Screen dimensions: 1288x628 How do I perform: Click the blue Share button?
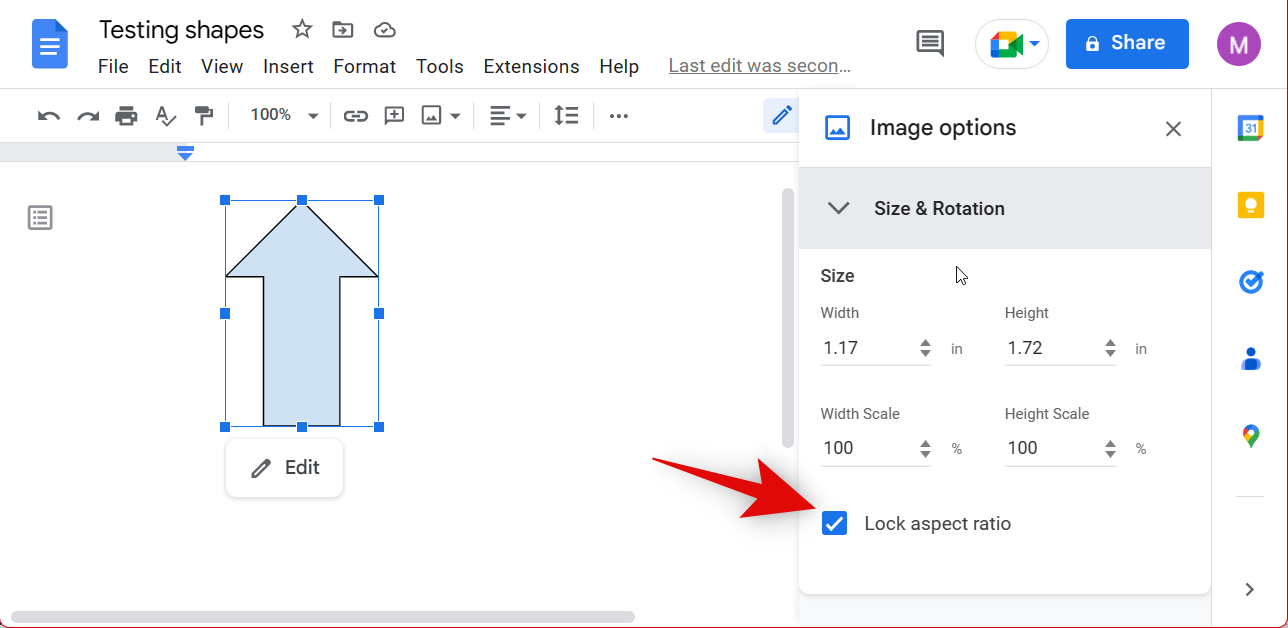pyautogui.click(x=1127, y=44)
